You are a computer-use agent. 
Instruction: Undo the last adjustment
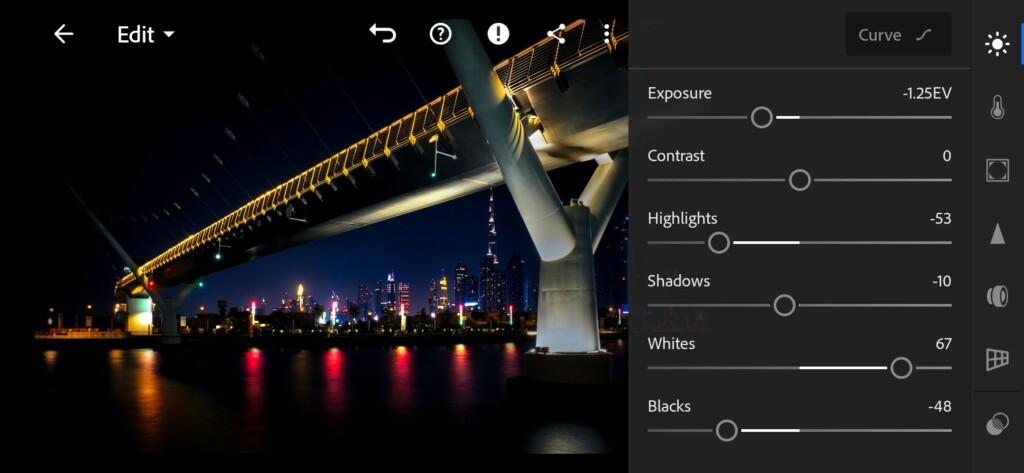(x=383, y=33)
